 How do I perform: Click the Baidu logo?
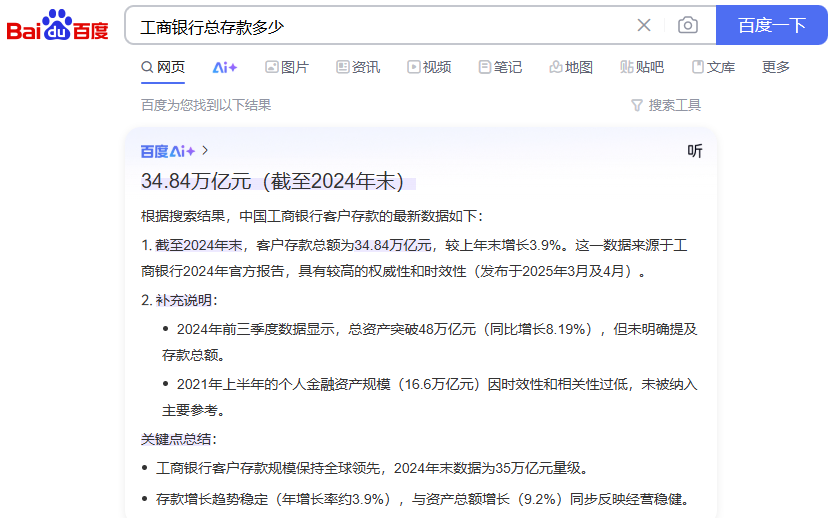pyautogui.click(x=57, y=25)
